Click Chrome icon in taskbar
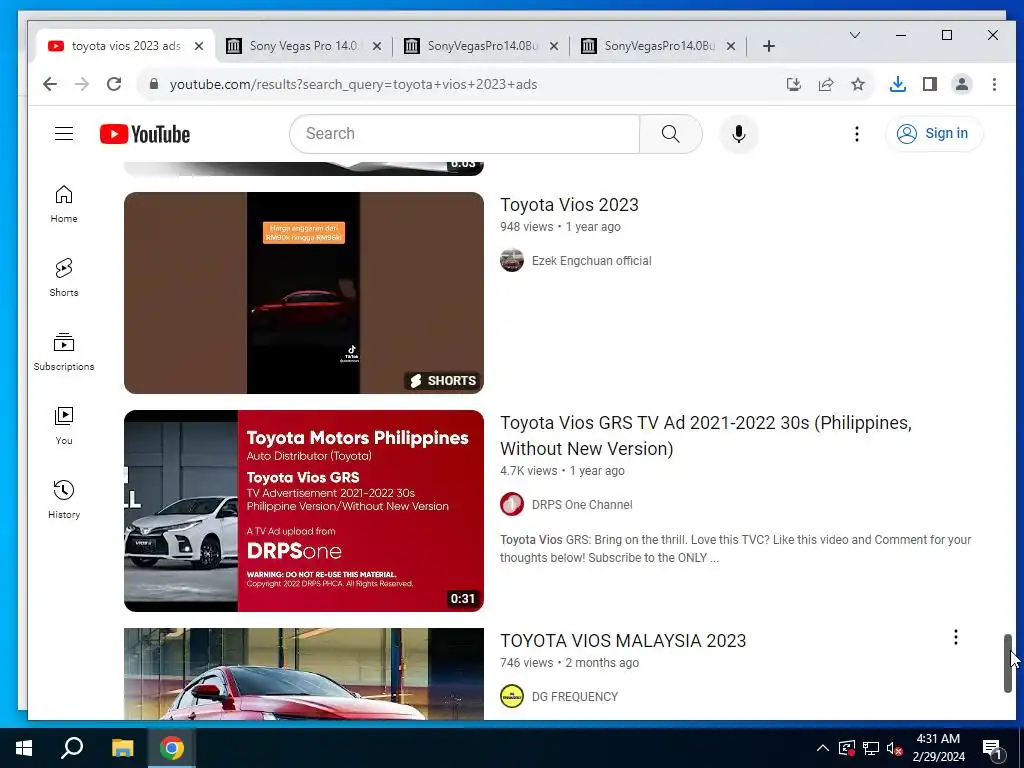This screenshot has height=768, width=1024. 172,748
